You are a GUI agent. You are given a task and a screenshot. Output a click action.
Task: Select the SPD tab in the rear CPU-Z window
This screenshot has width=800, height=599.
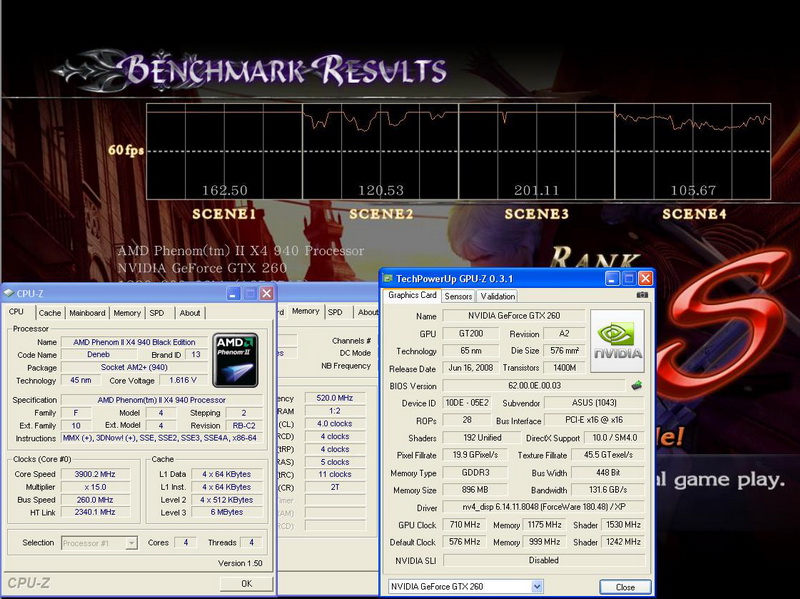[x=335, y=312]
